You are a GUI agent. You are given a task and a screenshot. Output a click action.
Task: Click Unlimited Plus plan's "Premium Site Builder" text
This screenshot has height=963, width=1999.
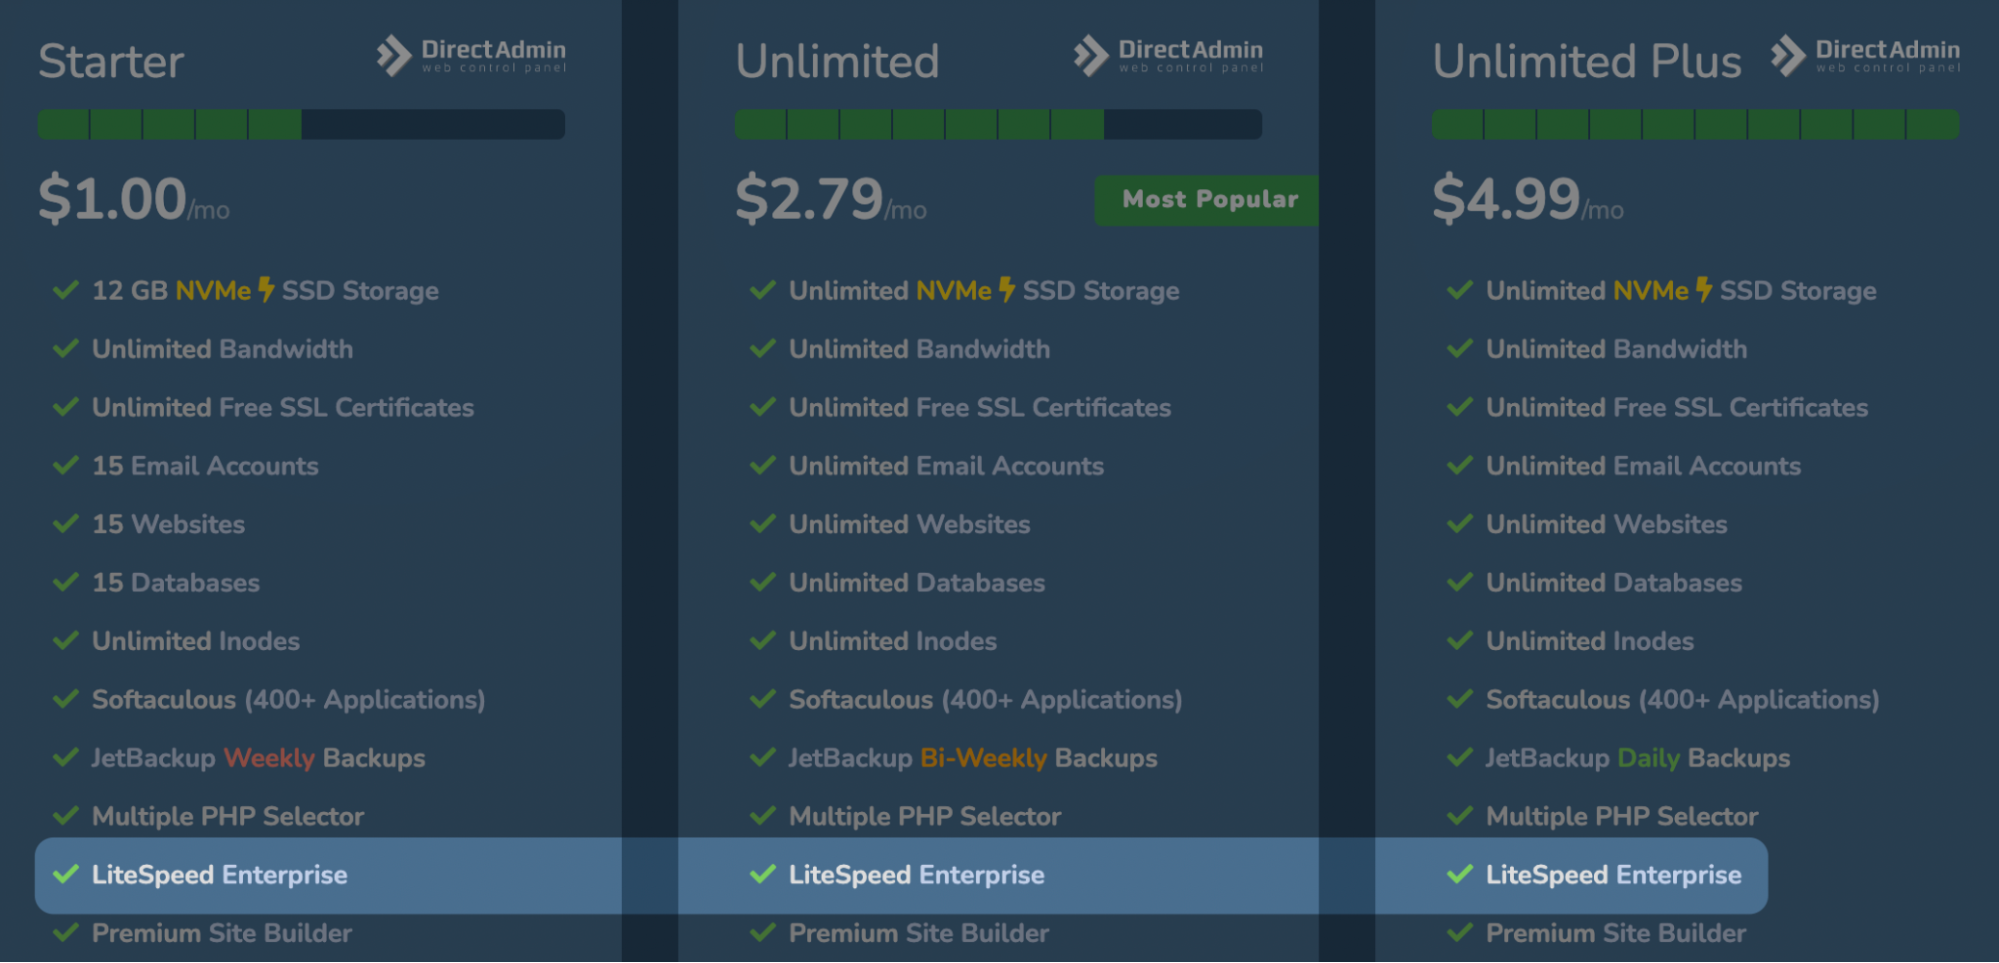click(1616, 933)
